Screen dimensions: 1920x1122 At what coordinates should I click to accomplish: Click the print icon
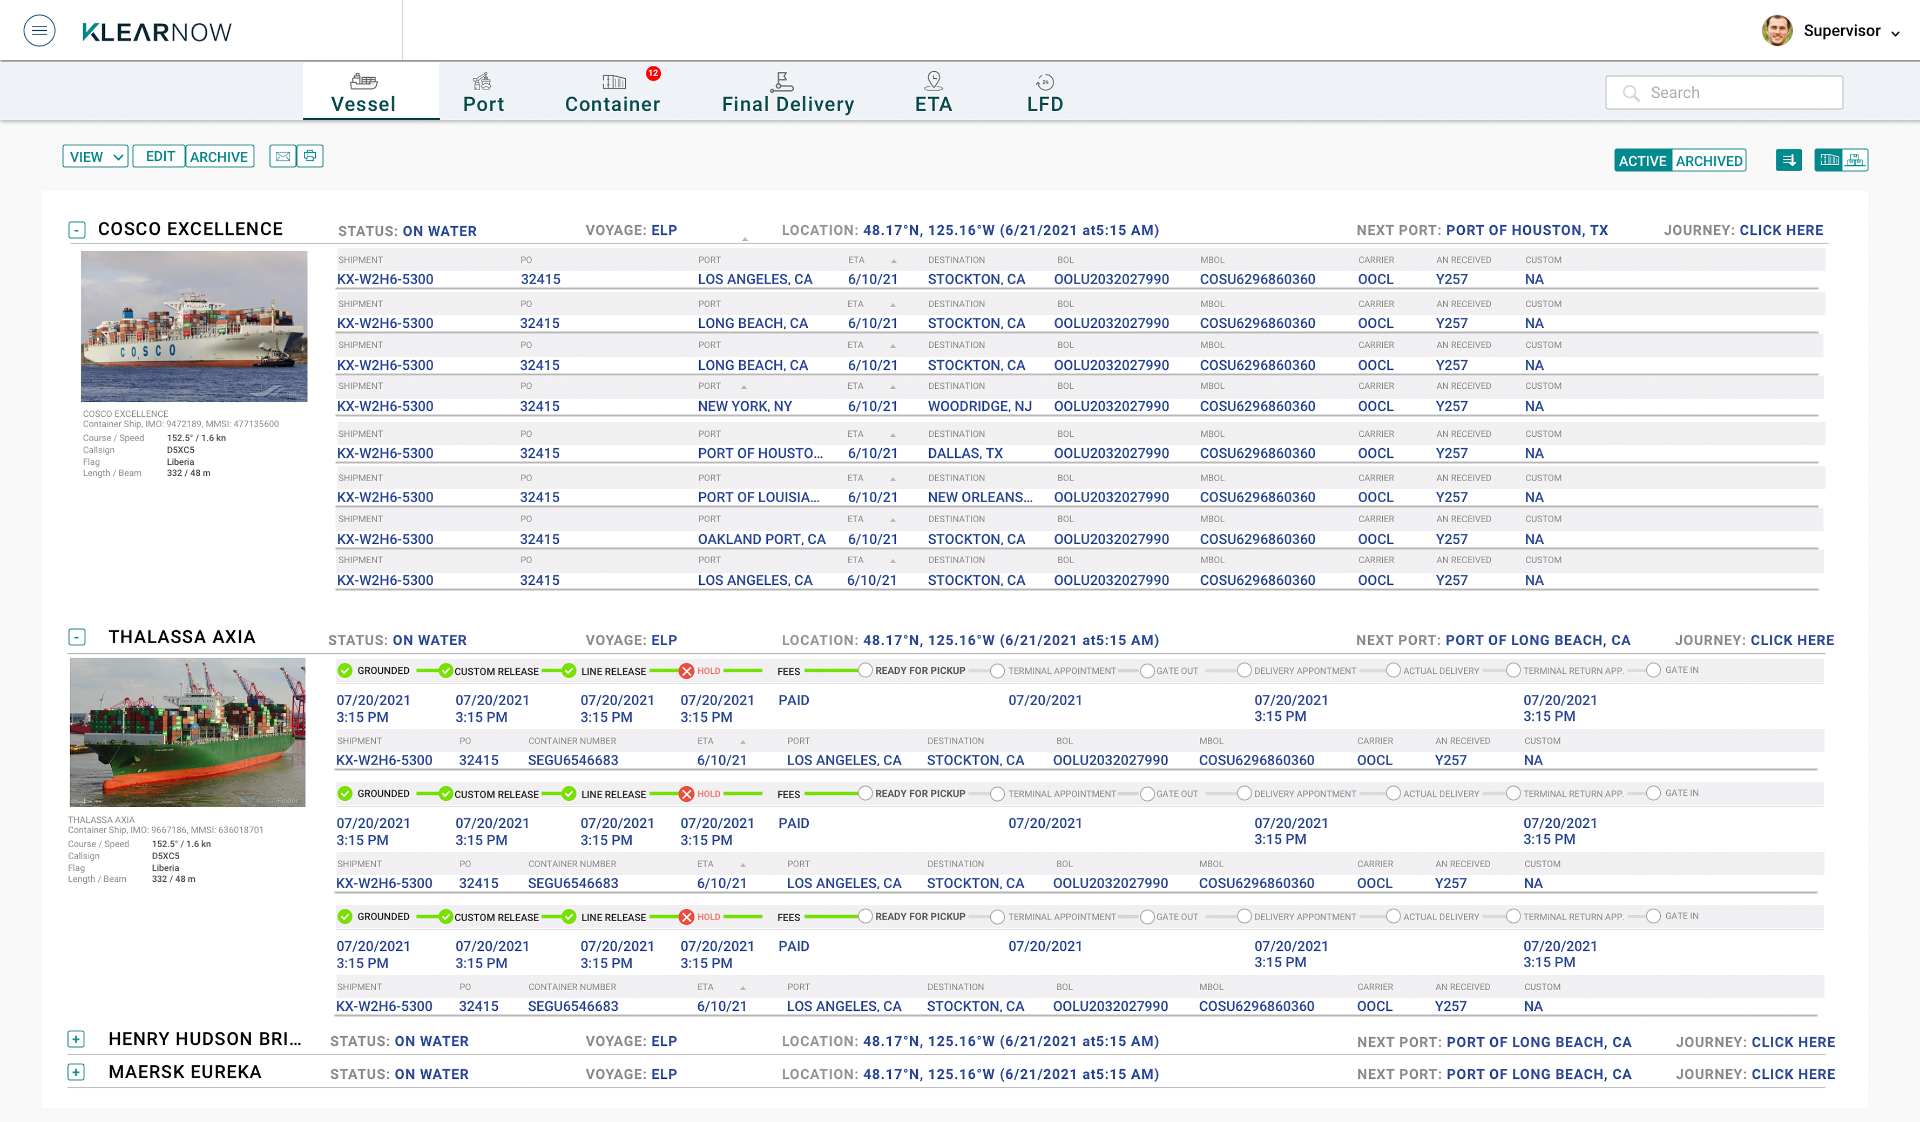pos(310,156)
